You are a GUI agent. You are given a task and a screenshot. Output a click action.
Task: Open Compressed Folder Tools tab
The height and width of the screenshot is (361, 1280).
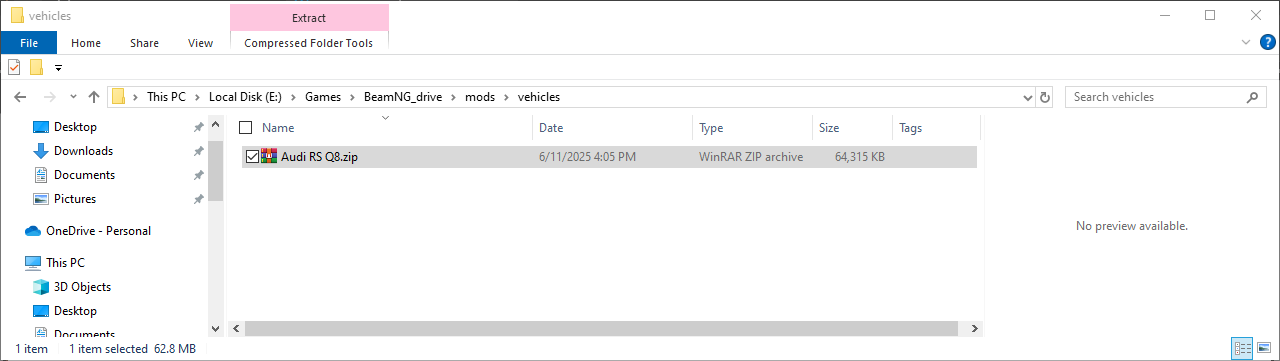(x=309, y=43)
